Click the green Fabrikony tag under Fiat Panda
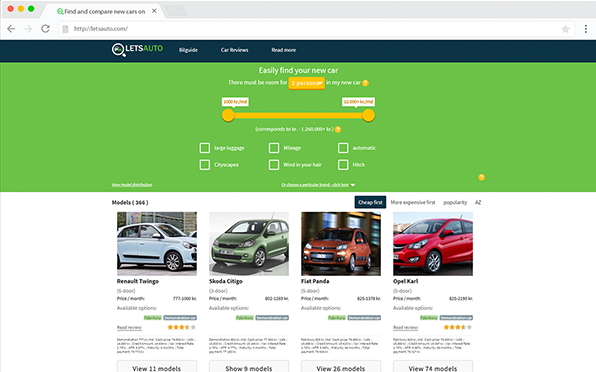This screenshot has width=596, height=372. (337, 318)
